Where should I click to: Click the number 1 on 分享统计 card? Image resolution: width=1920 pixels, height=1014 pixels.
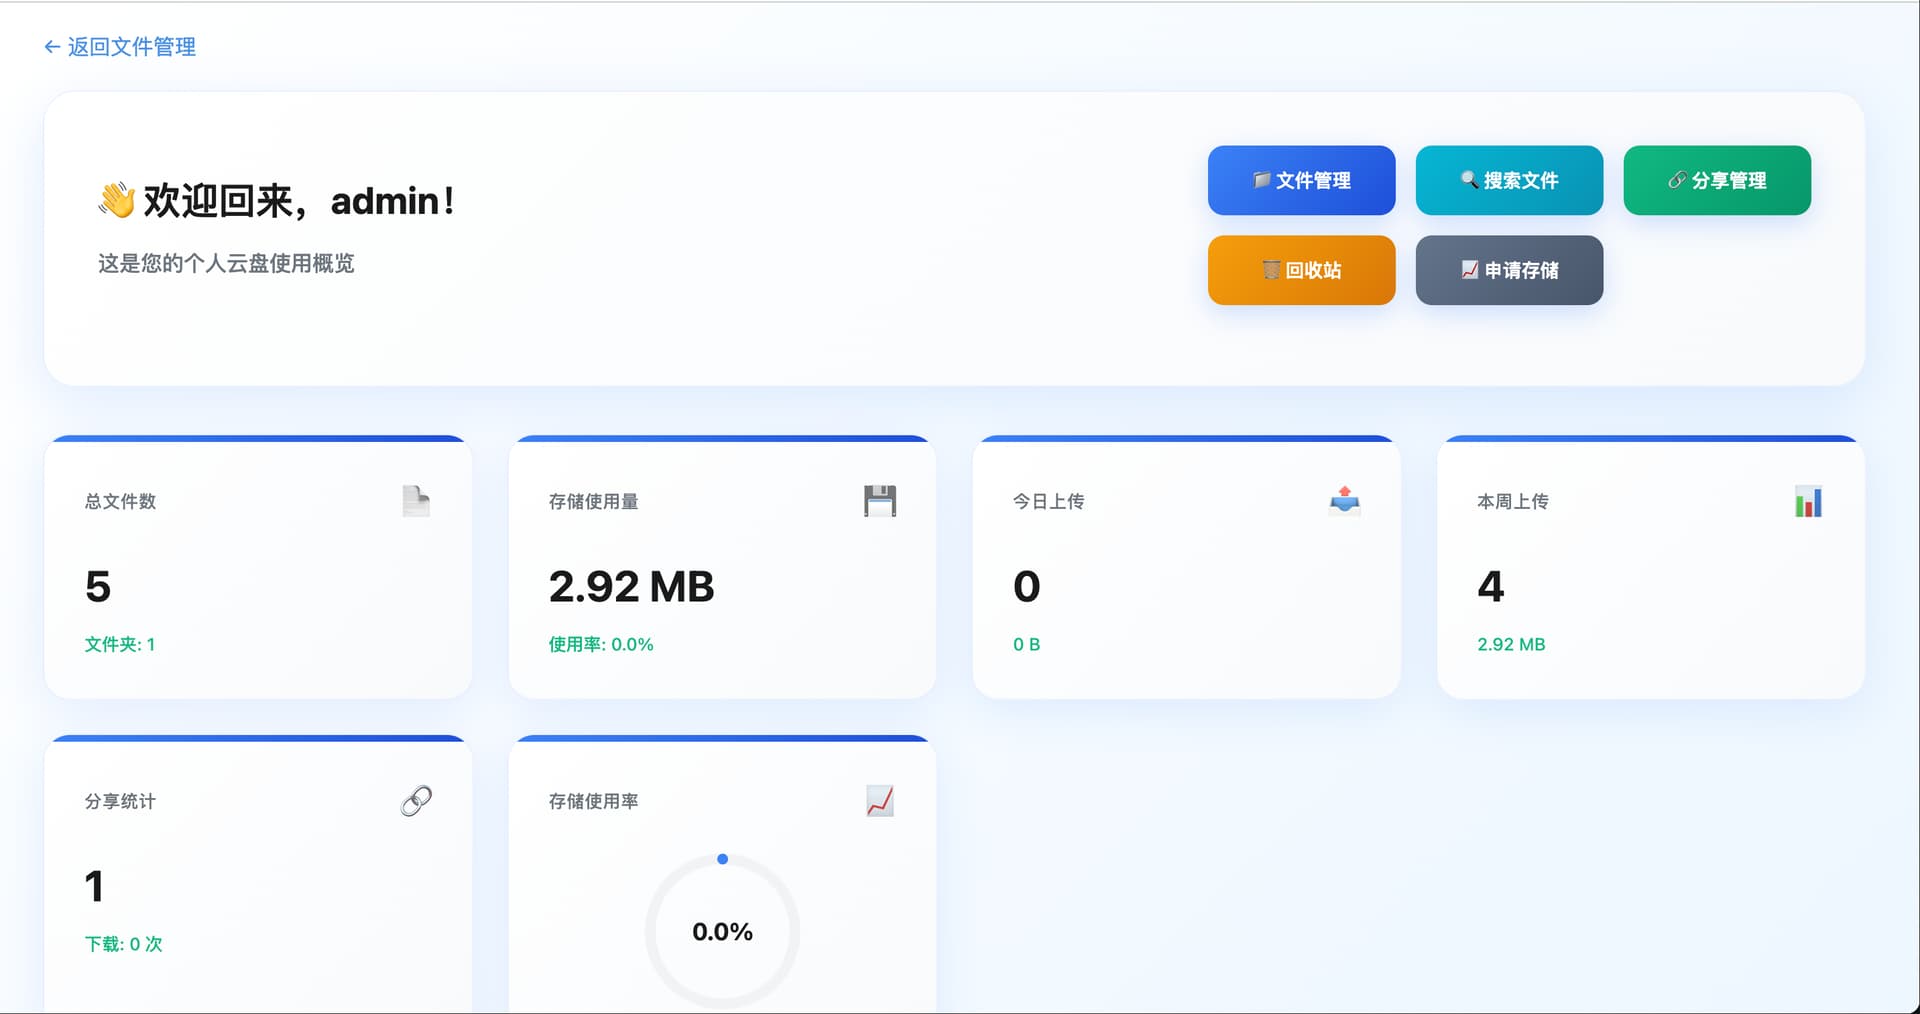(94, 886)
